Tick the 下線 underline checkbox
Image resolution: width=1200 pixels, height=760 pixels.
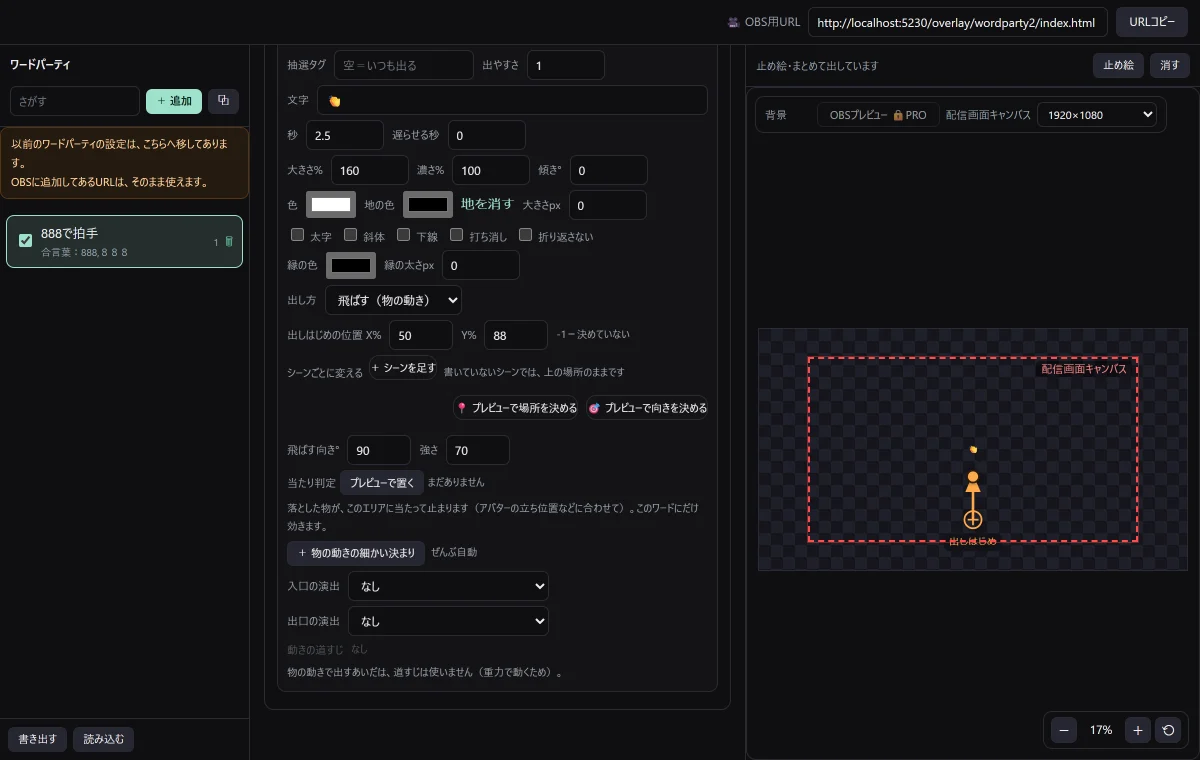(403, 236)
